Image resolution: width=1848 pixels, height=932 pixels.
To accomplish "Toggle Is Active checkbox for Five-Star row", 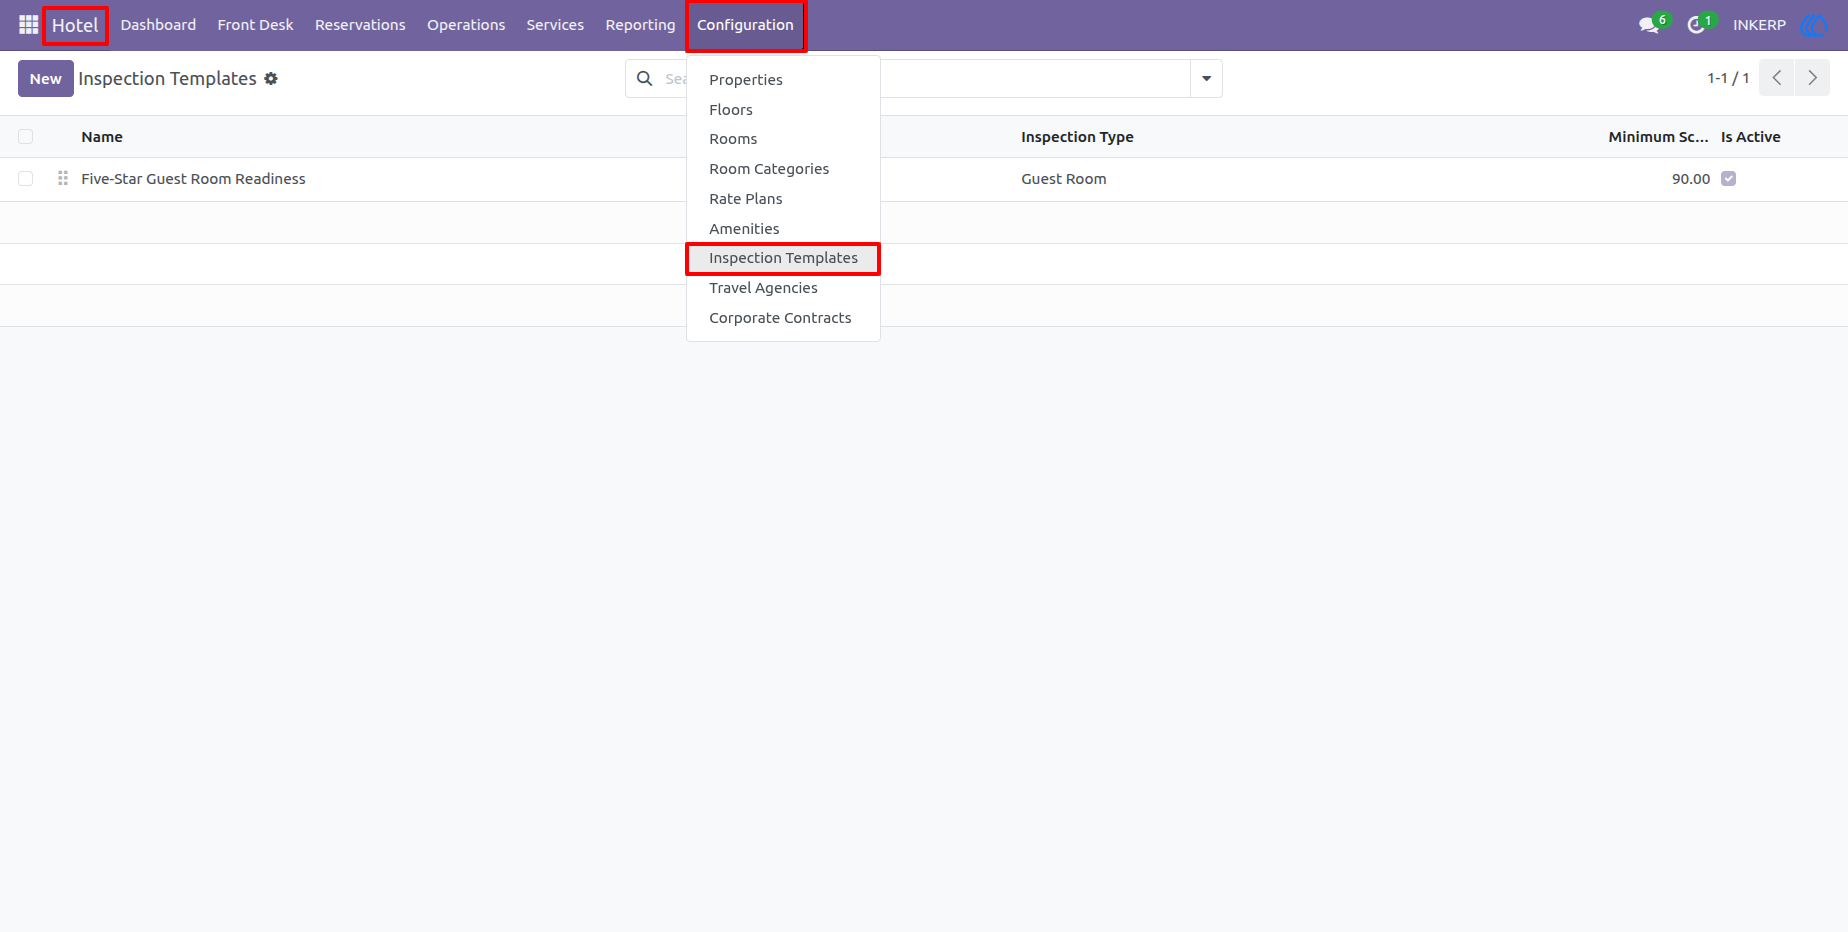I will [1728, 179].
